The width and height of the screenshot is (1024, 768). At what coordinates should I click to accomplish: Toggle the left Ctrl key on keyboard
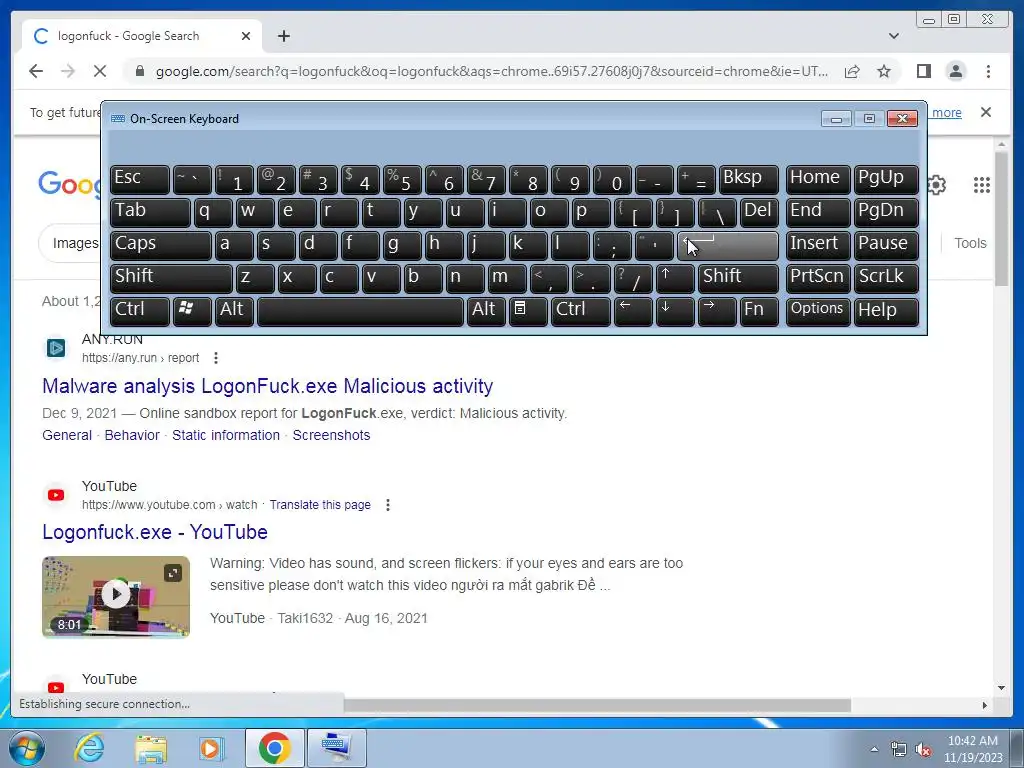coord(140,312)
